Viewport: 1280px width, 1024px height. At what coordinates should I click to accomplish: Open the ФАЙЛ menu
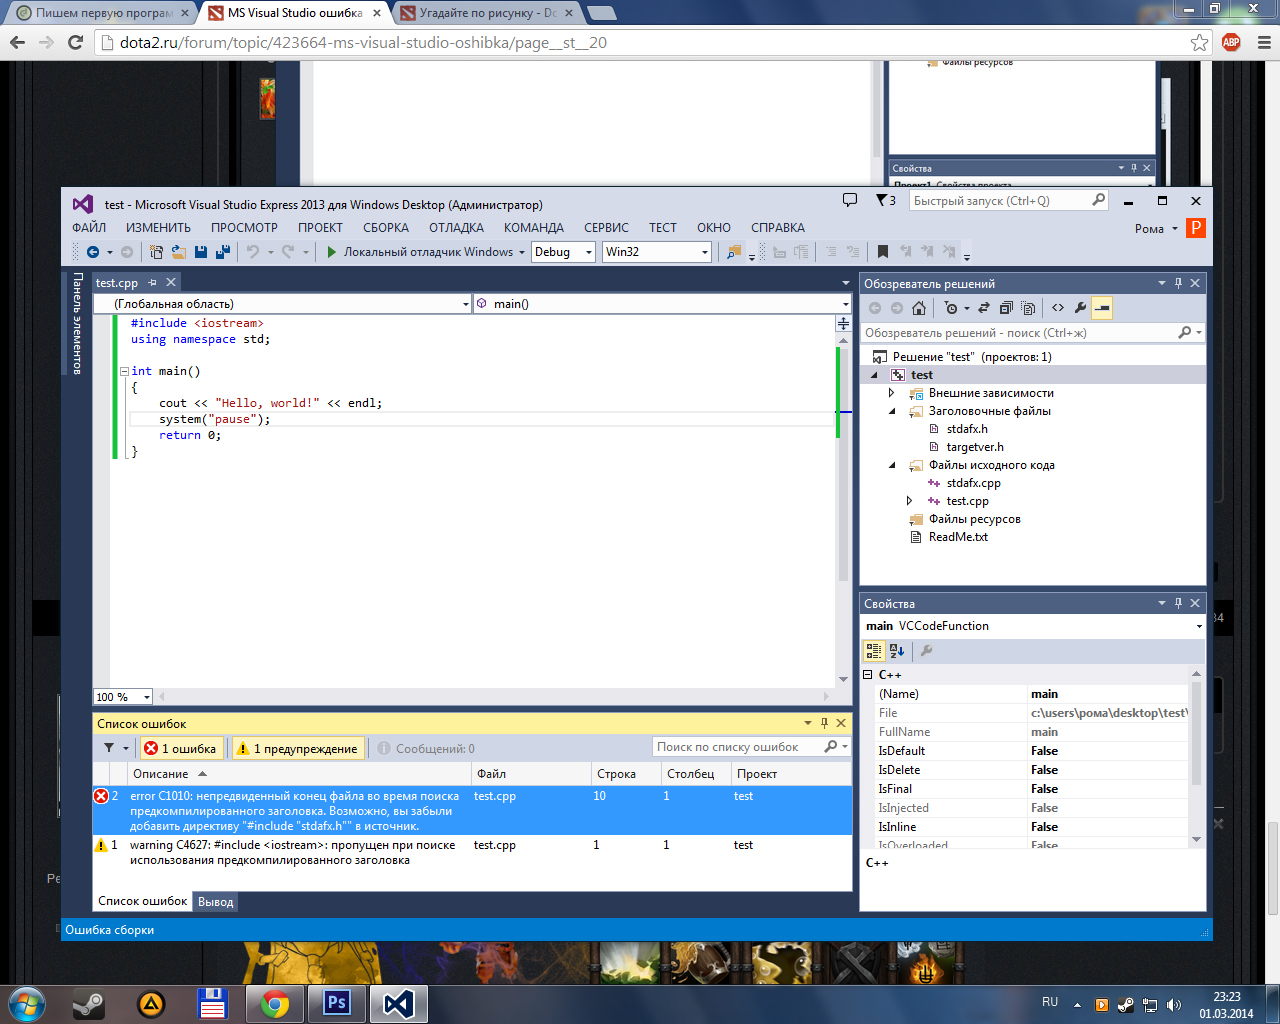(x=89, y=228)
